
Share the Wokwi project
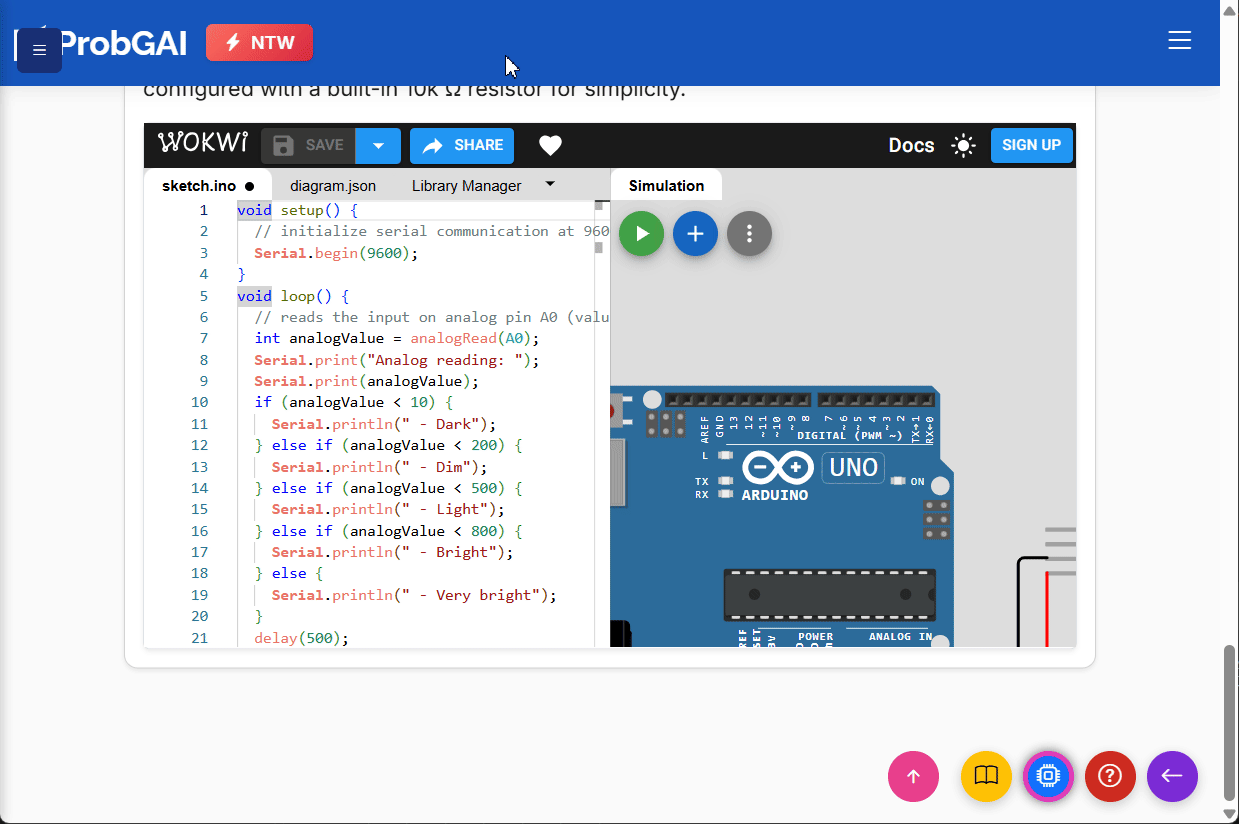tap(462, 145)
